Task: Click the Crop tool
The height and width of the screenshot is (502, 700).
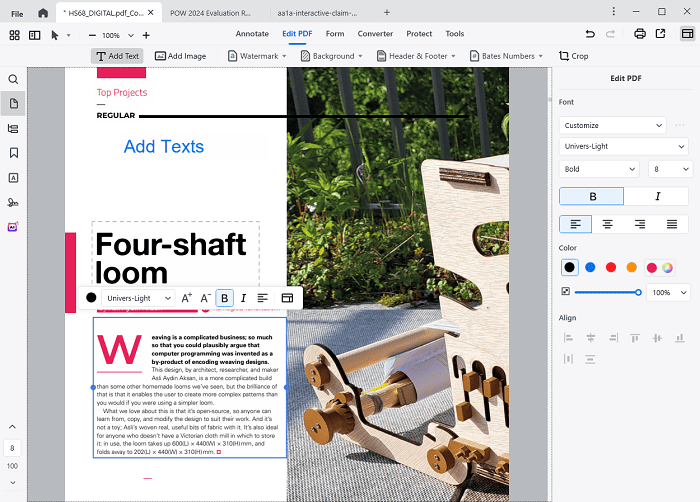Action: 574,56
